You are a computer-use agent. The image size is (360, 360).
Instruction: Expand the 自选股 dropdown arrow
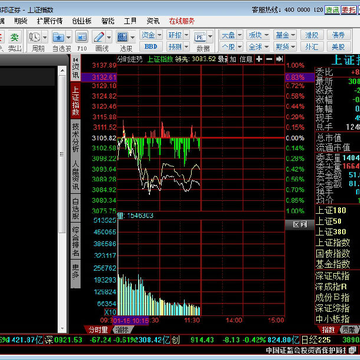(68, 37)
